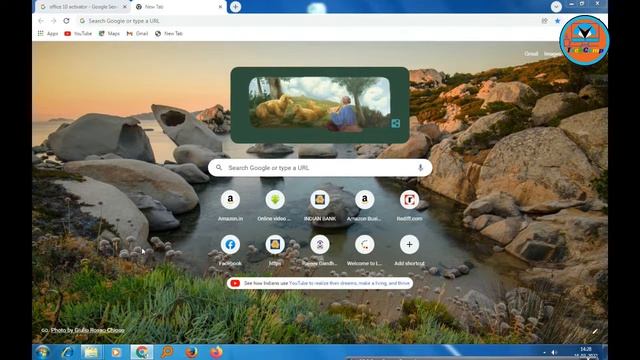Open a new tab with the plus button
This screenshot has width=640, height=360.
point(236,7)
